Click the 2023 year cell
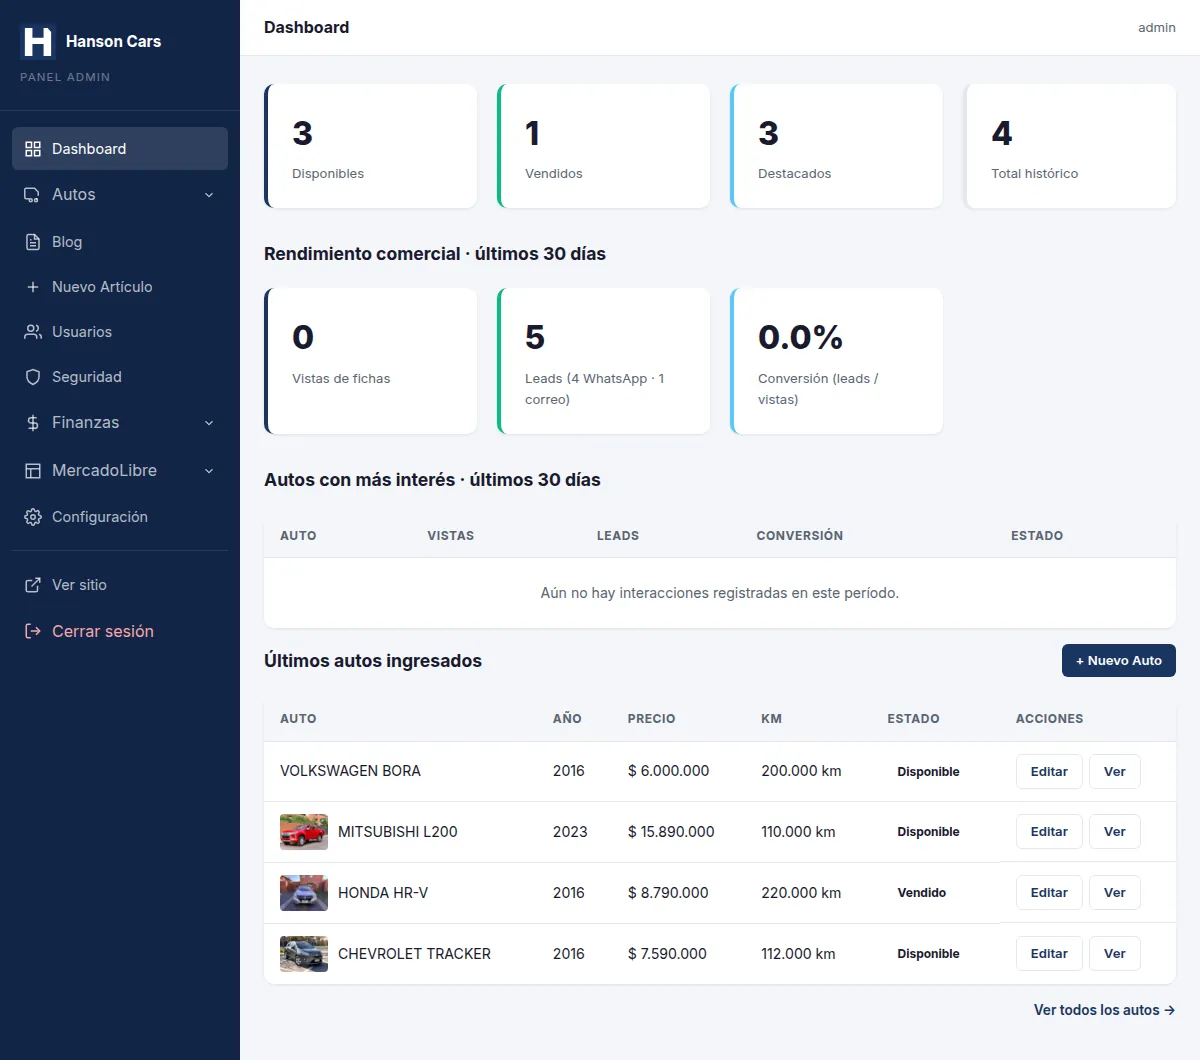This screenshot has height=1060, width=1200. point(570,832)
